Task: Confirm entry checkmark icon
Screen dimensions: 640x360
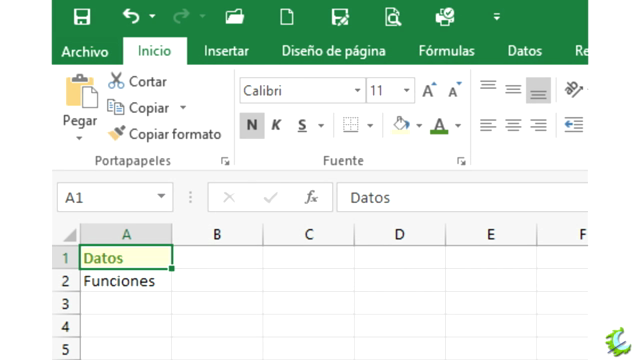Action: (x=270, y=198)
